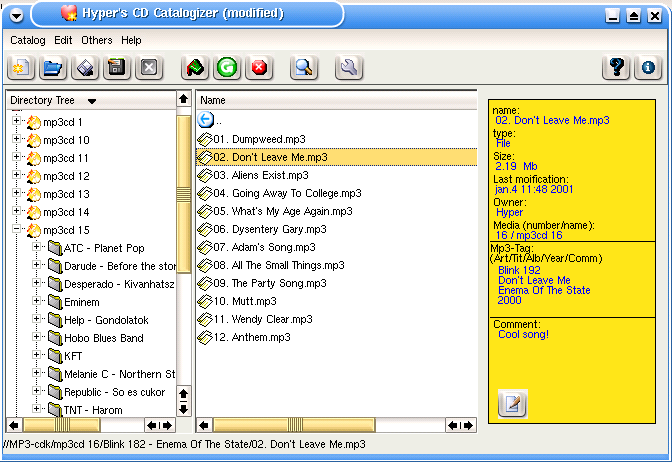
Task: Click the New catalog toolbar icon
Action: click(x=21, y=67)
